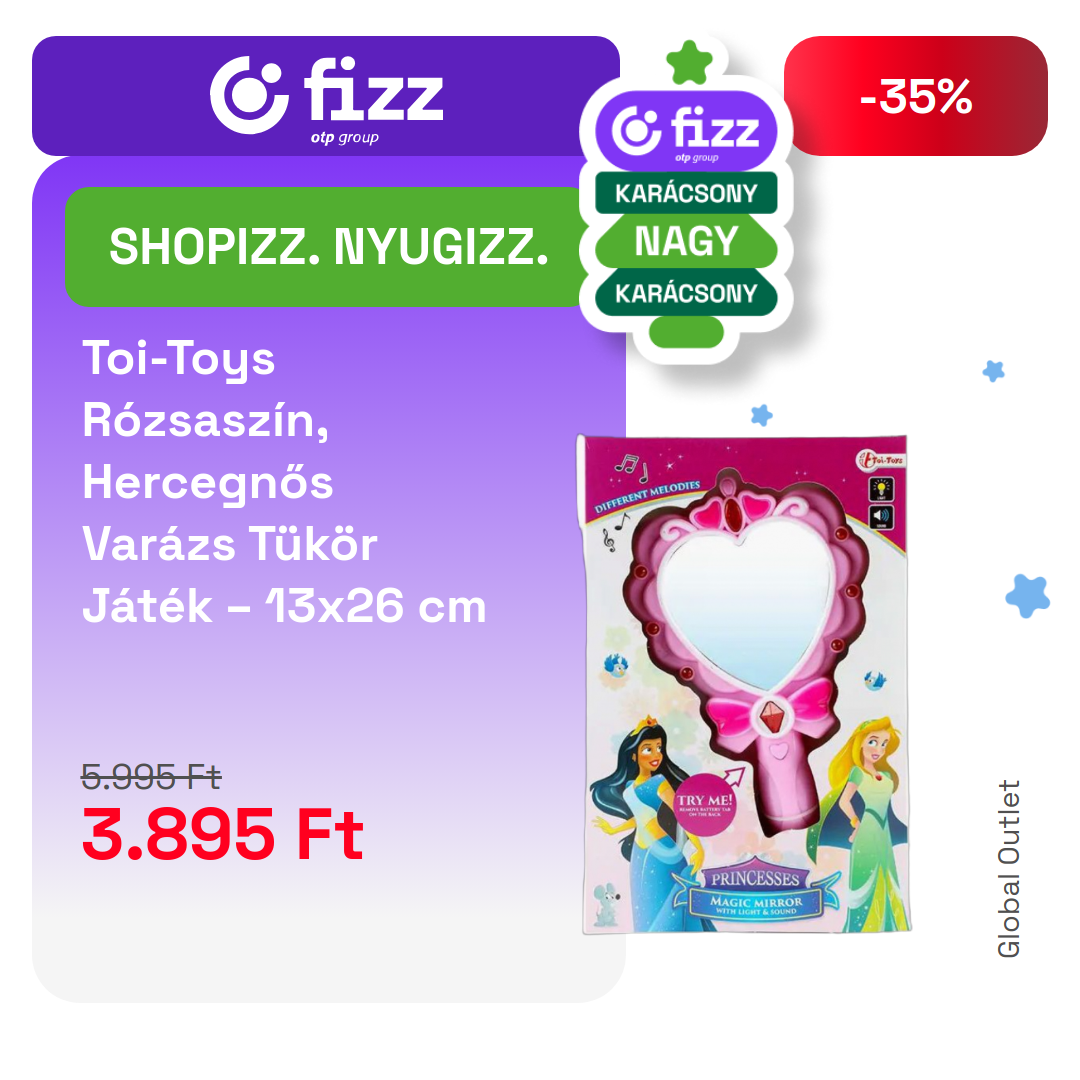Click the crossed-out 5.995 Ft original price
Viewport: 1080px width, 1080px height.
click(151, 778)
